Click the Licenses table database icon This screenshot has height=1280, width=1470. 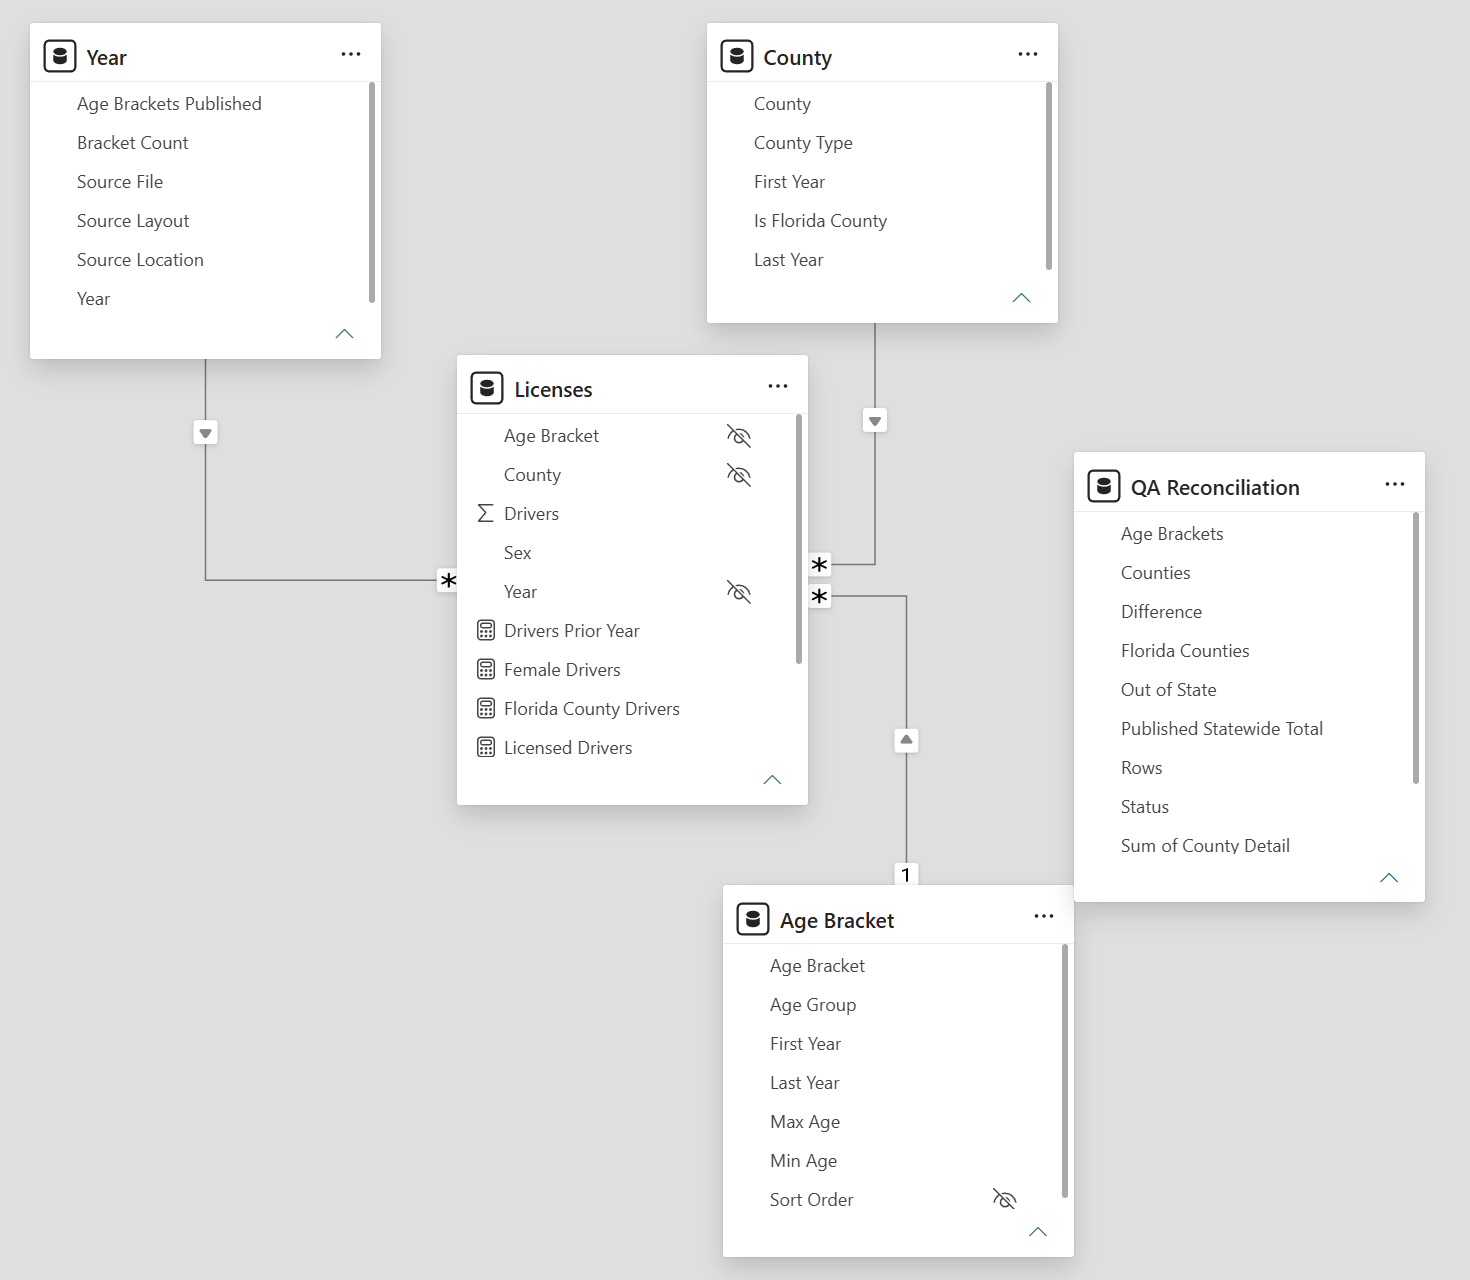[487, 388]
